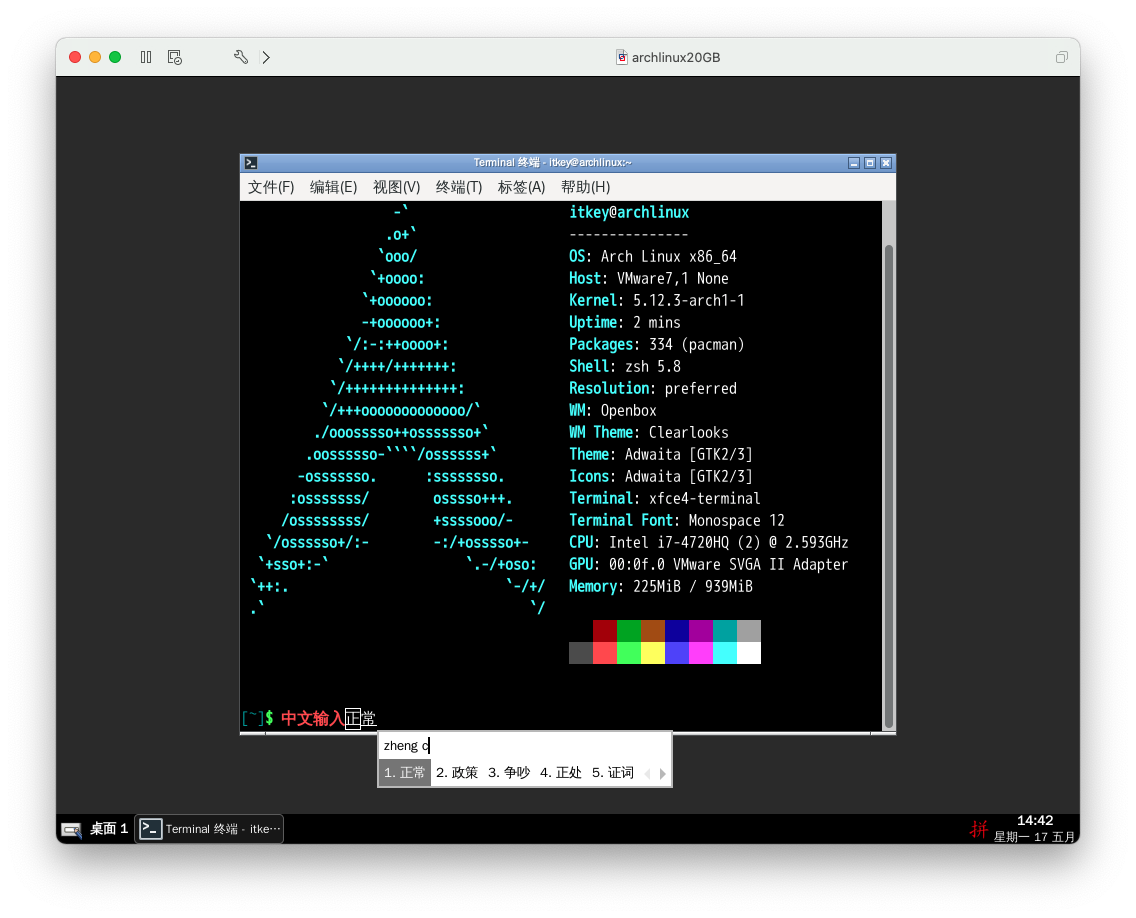
Task: Select candidate 2. 政策
Action: (x=457, y=772)
